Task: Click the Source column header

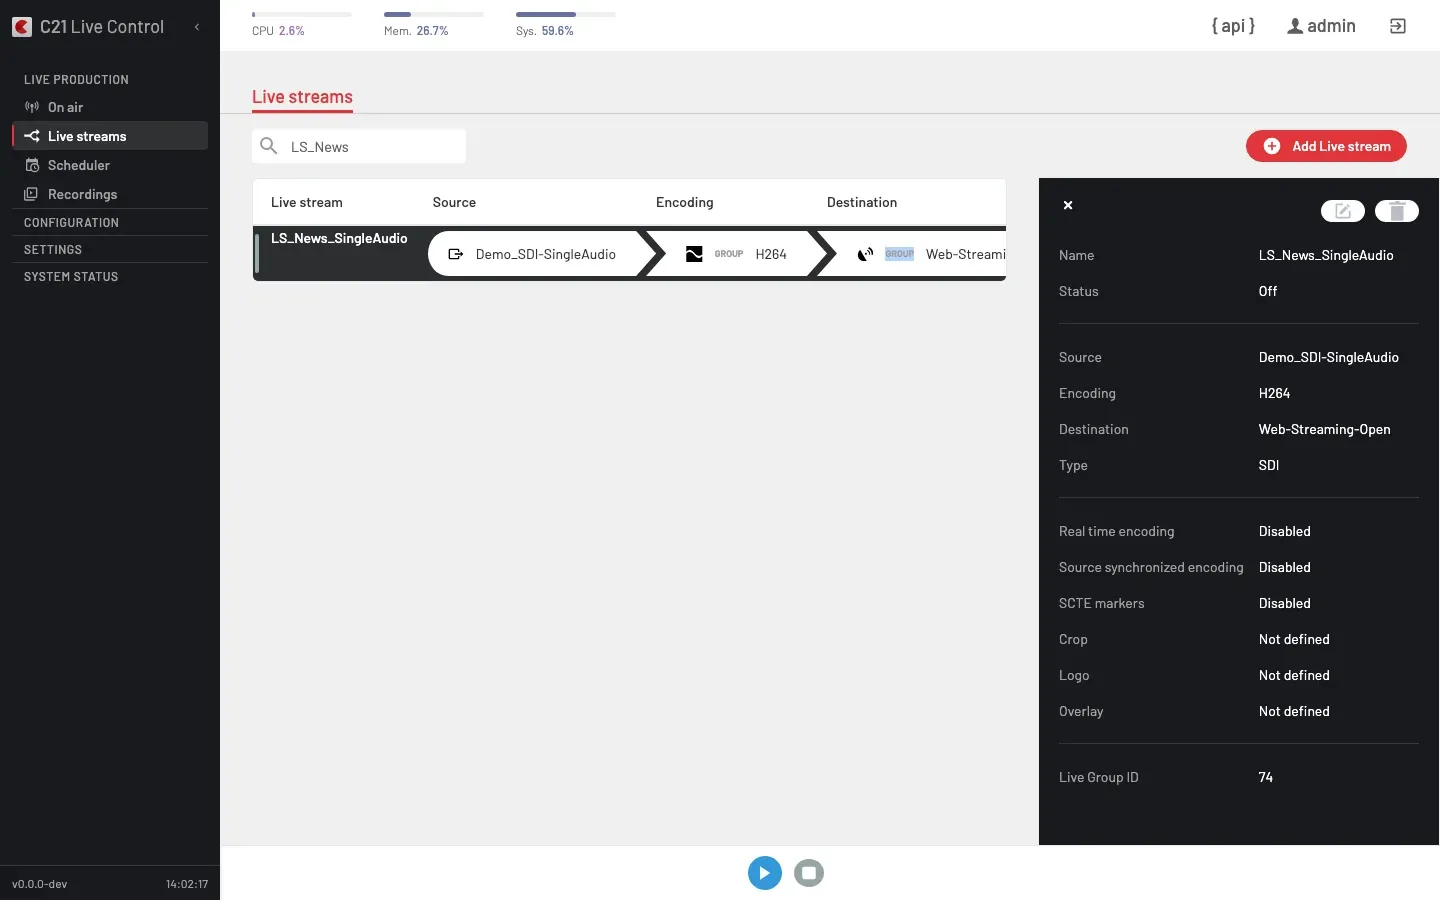Action: tap(454, 202)
